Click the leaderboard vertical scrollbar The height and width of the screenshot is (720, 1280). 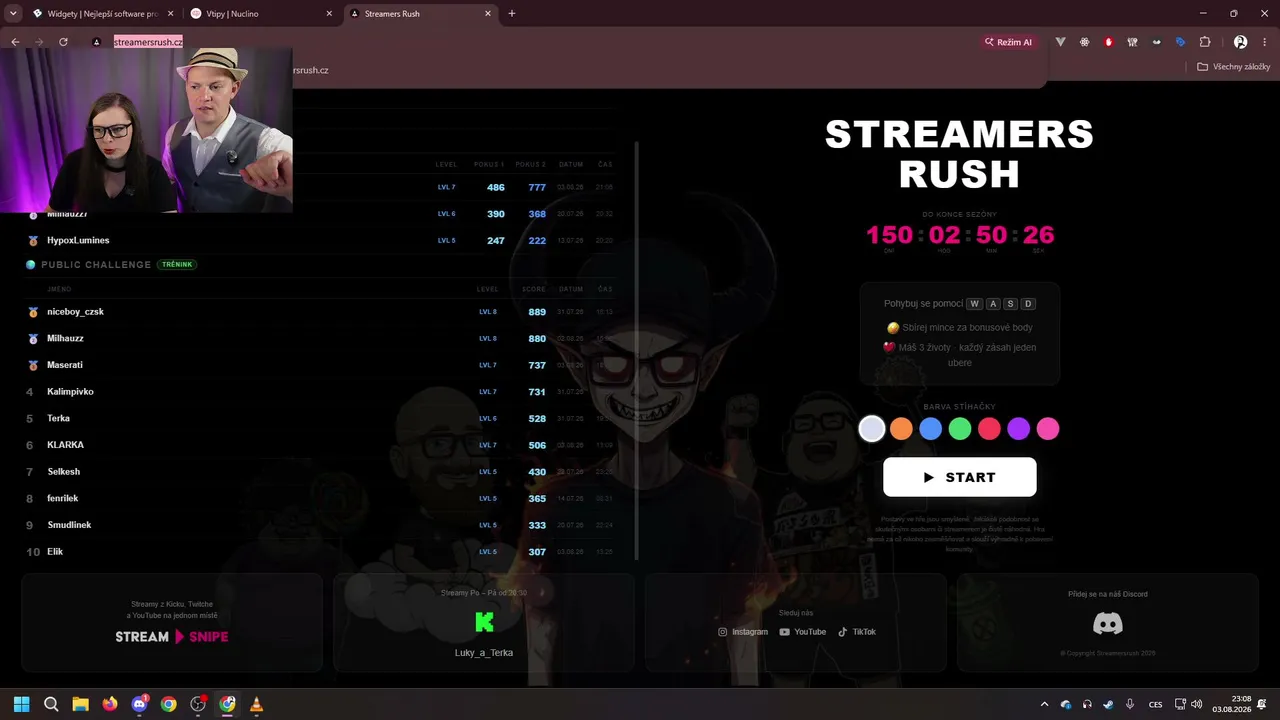coord(637,350)
